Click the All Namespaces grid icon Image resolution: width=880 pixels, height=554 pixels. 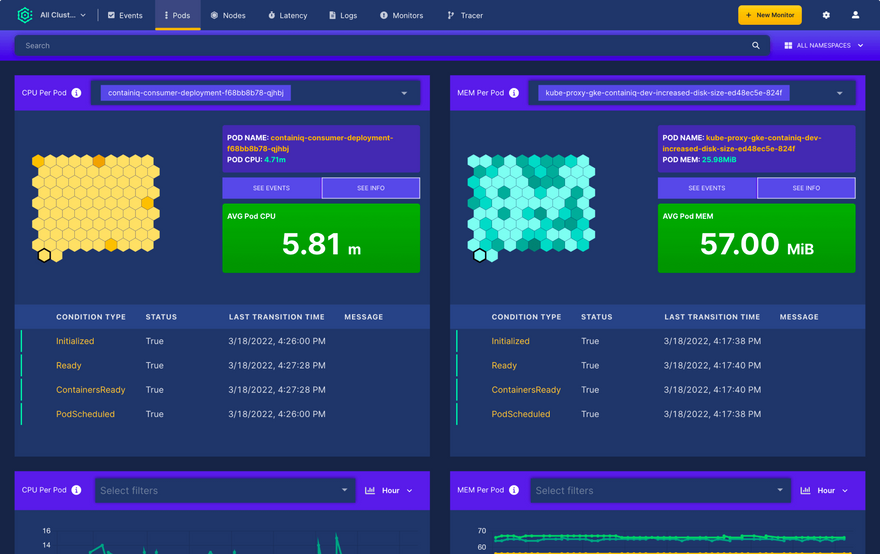pos(788,46)
